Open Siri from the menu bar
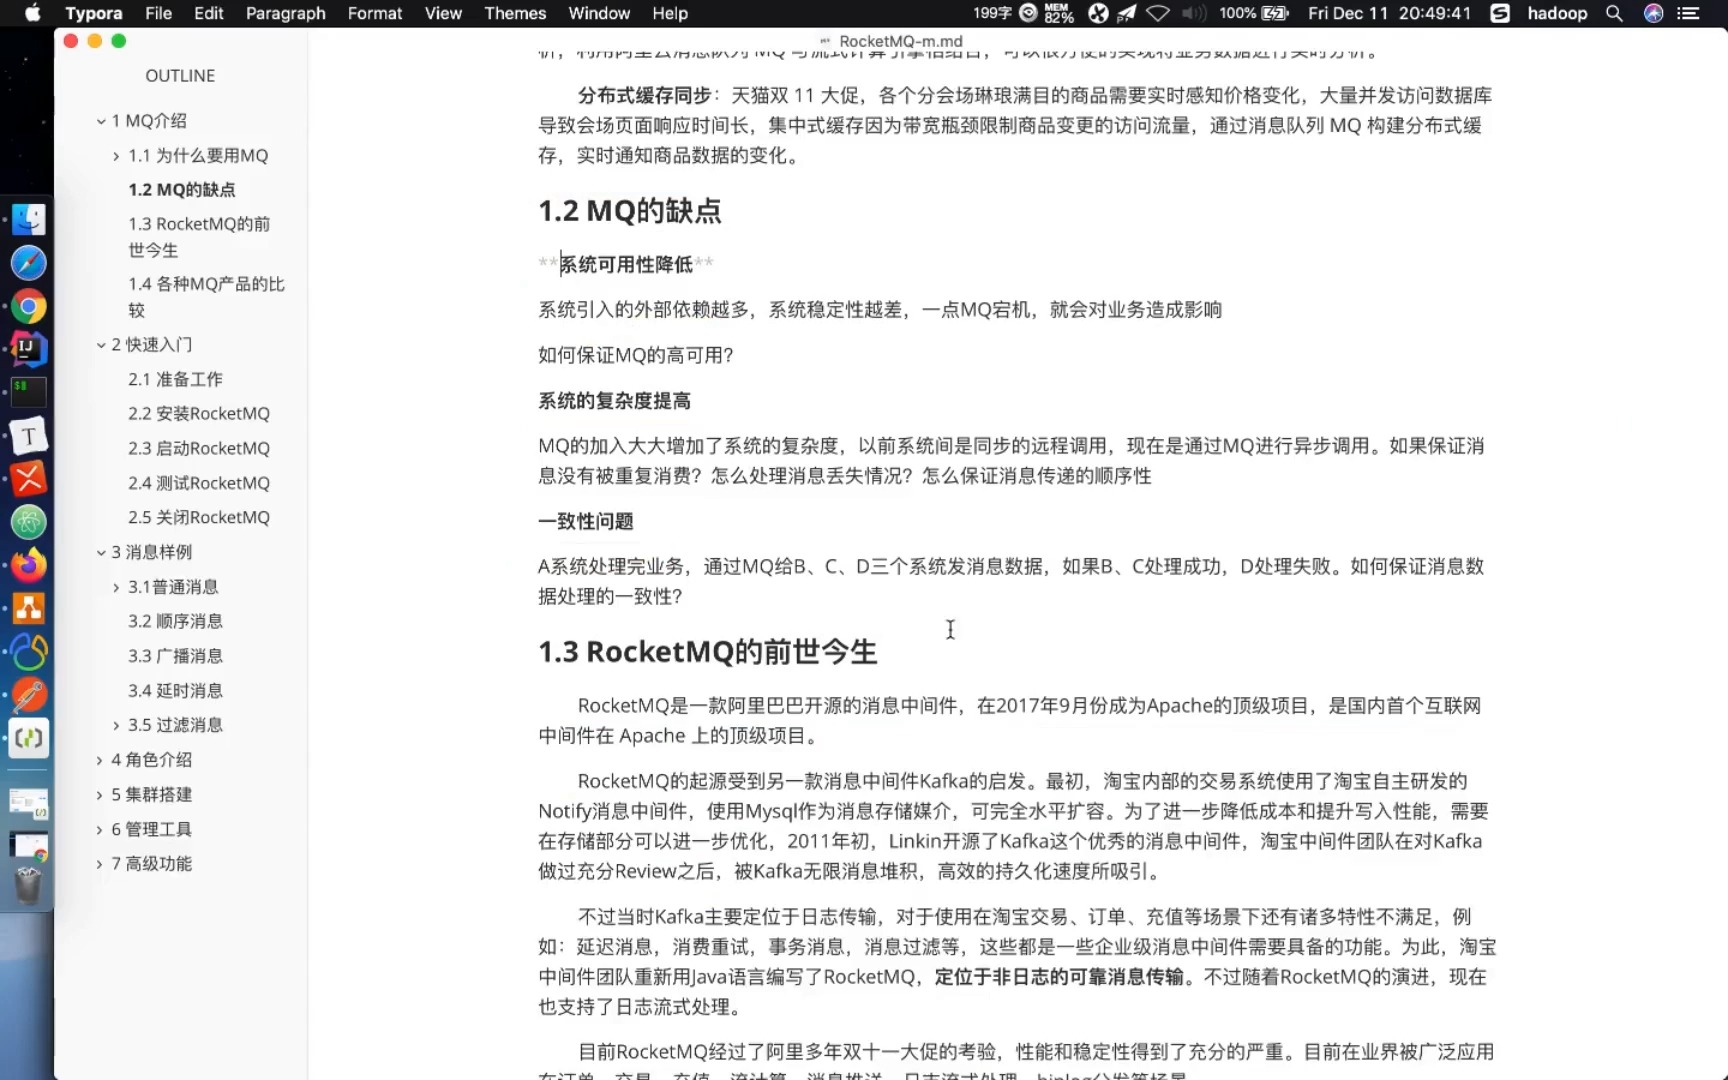 [x=1653, y=13]
